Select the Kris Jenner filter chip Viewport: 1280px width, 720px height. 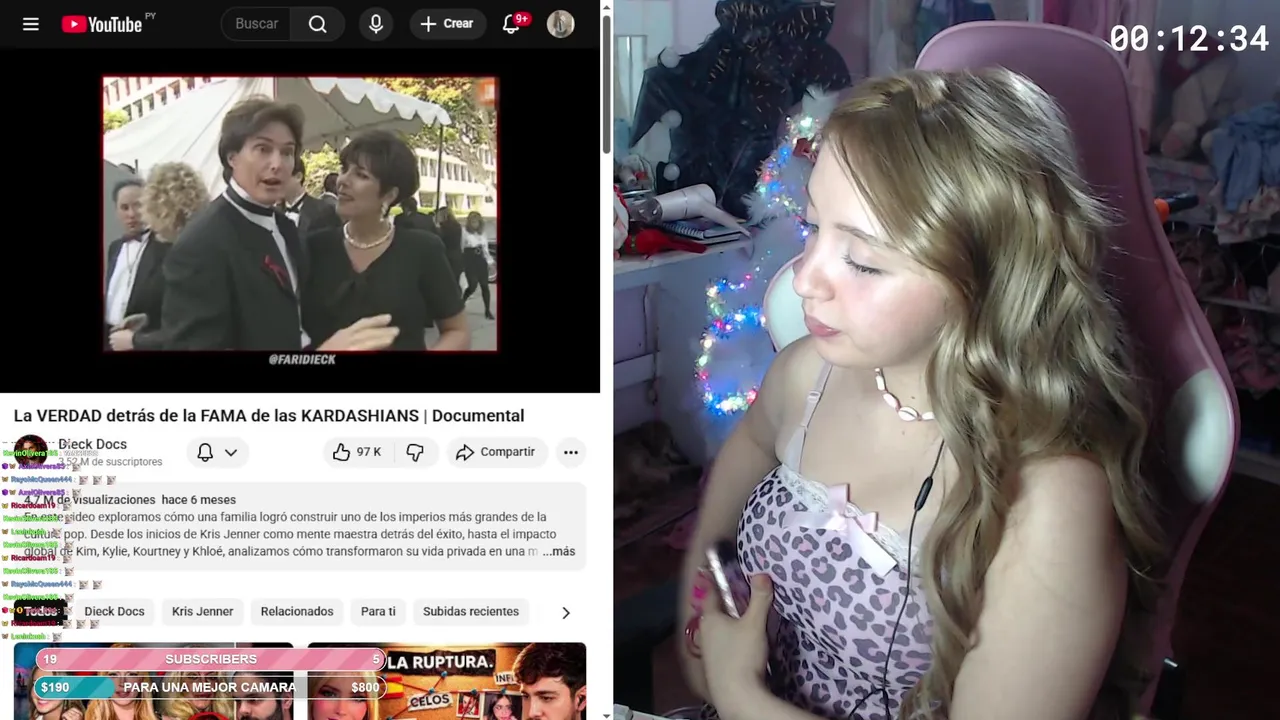(202, 611)
